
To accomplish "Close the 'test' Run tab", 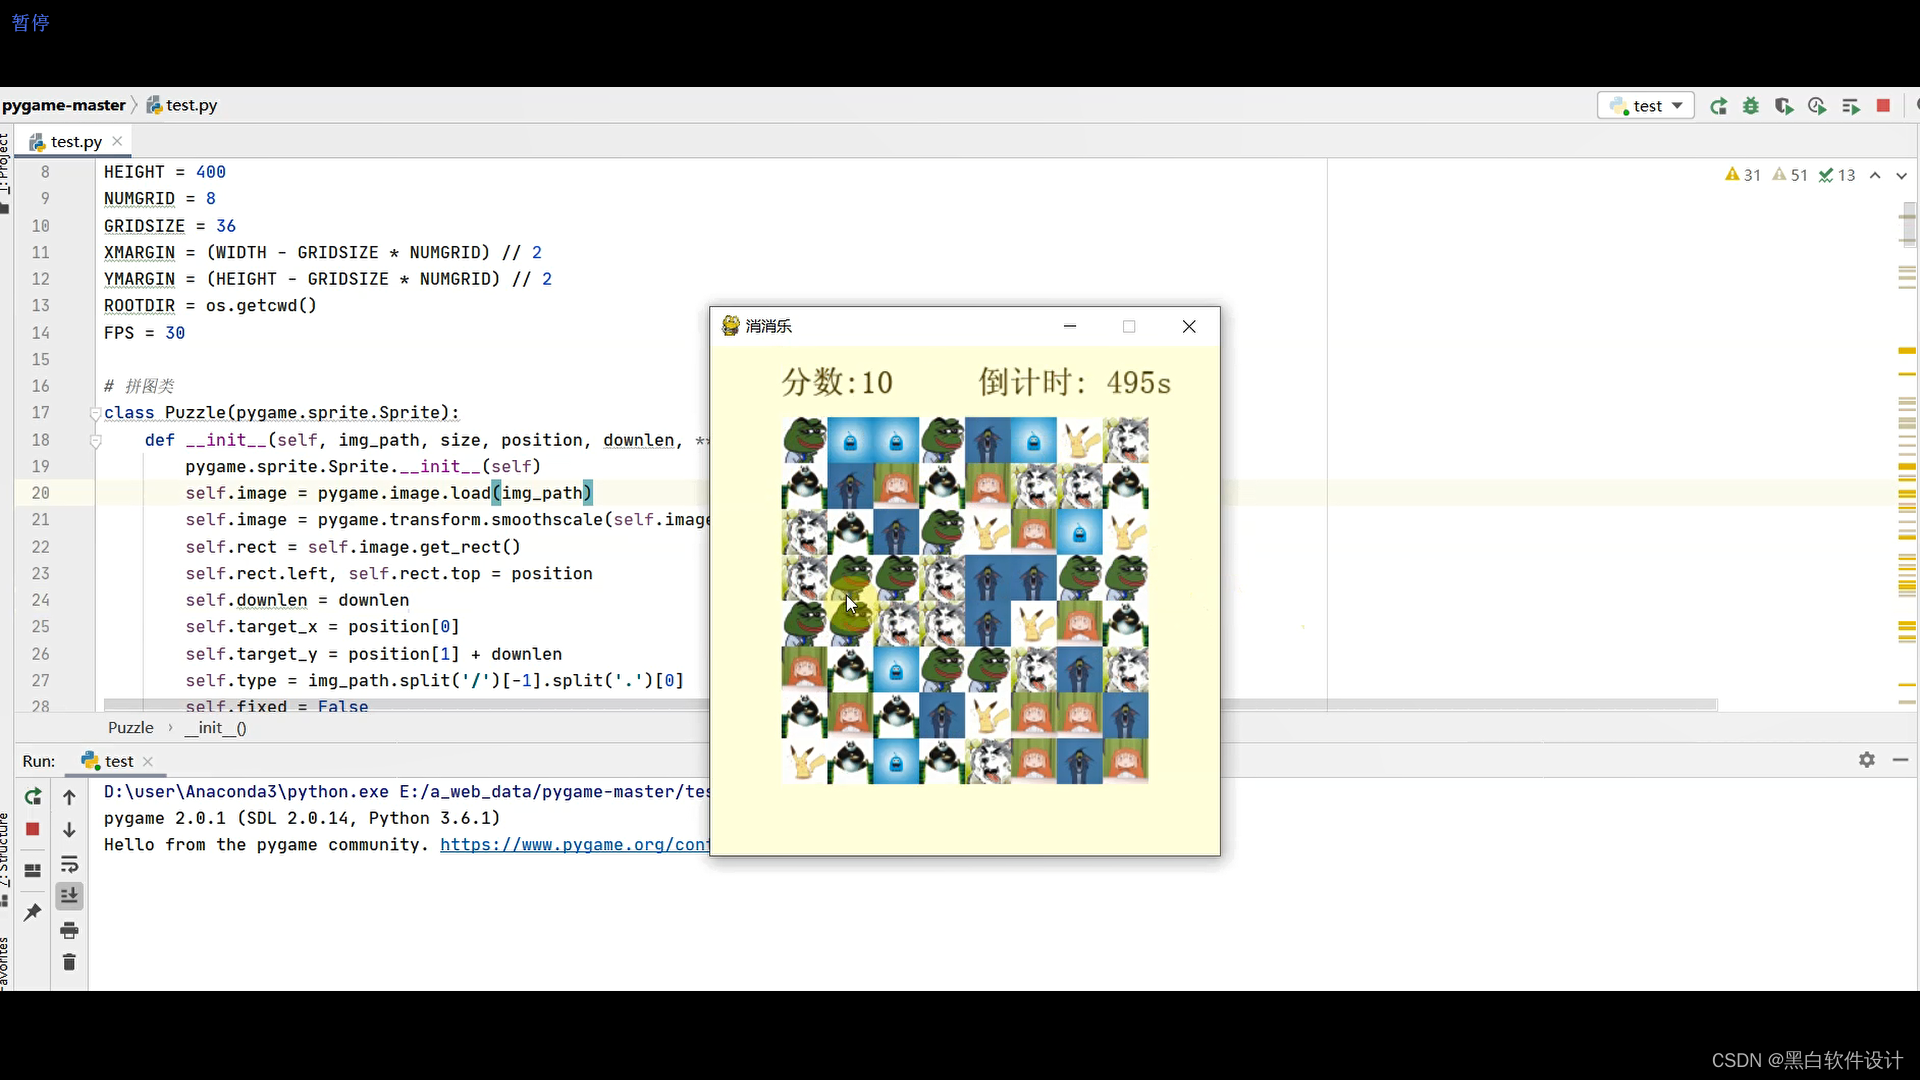I will tap(148, 761).
